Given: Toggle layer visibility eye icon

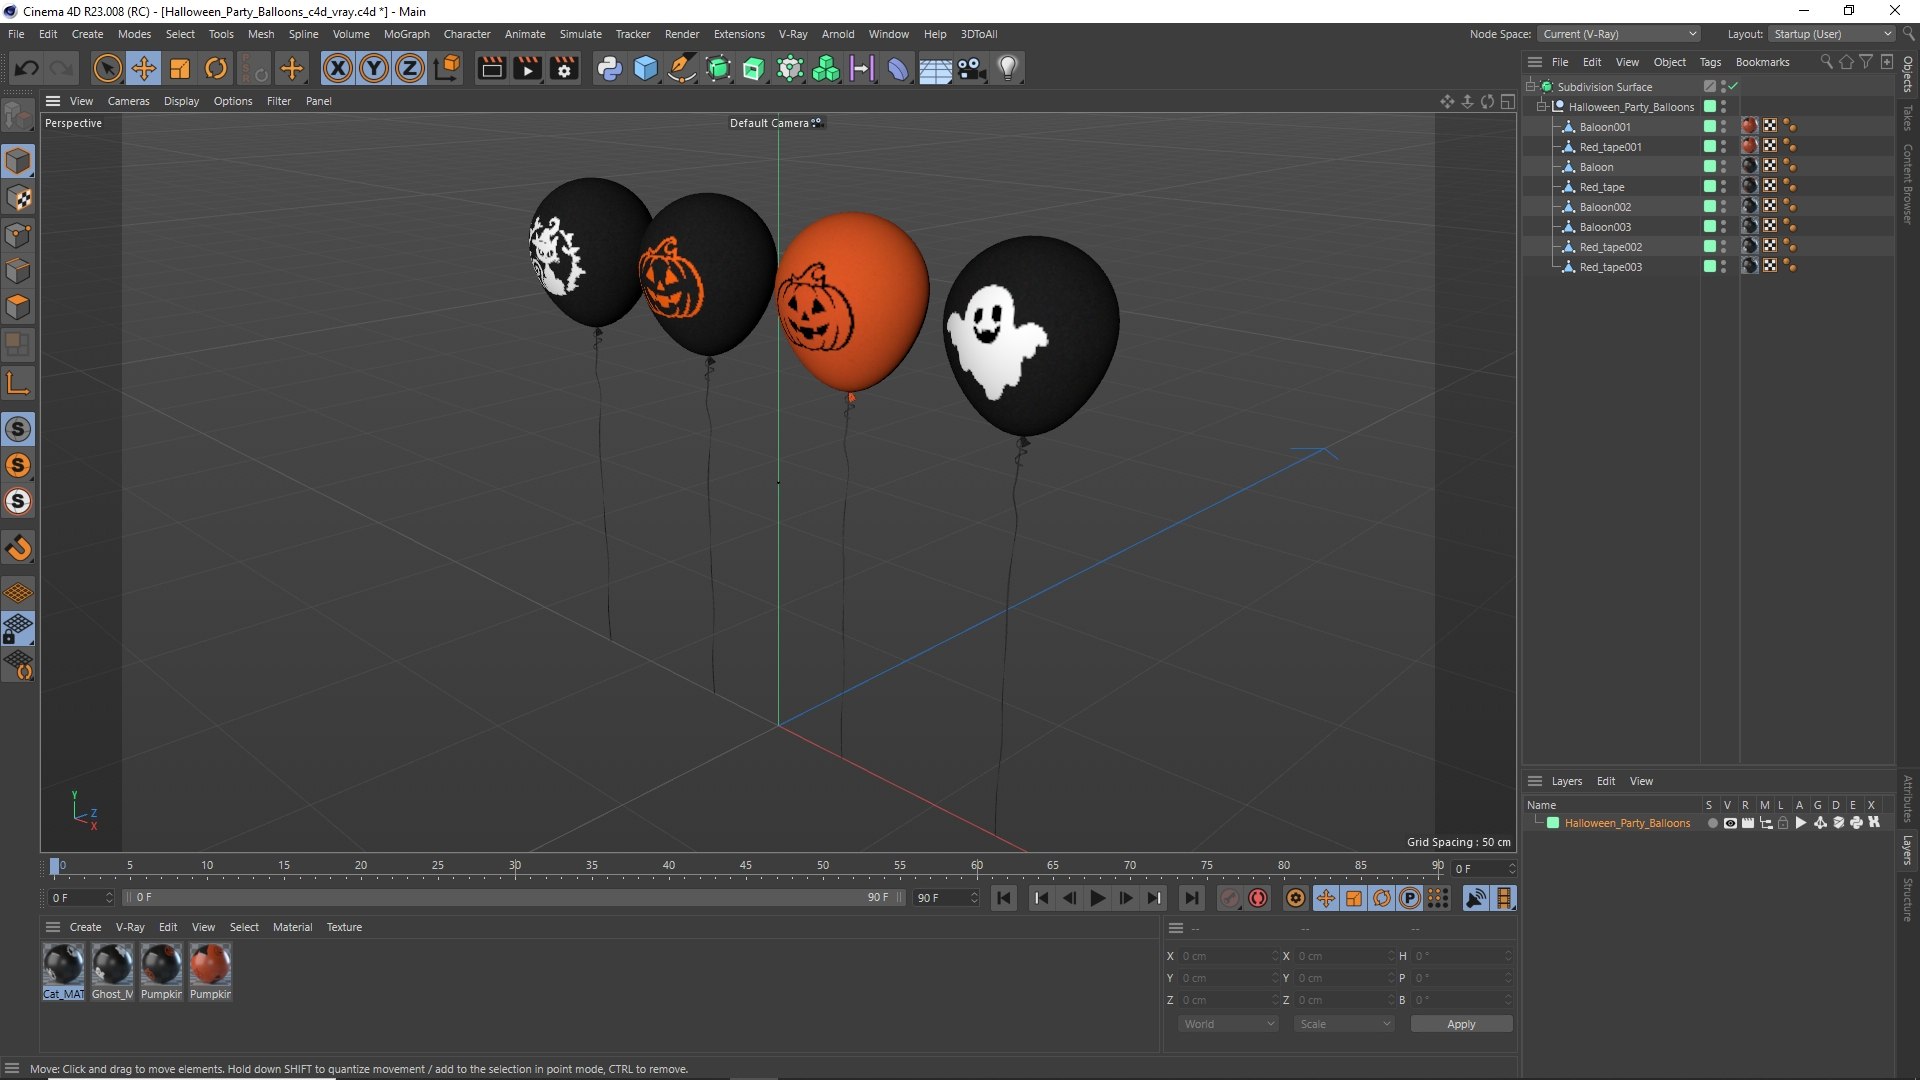Looking at the screenshot, I should [1730, 823].
